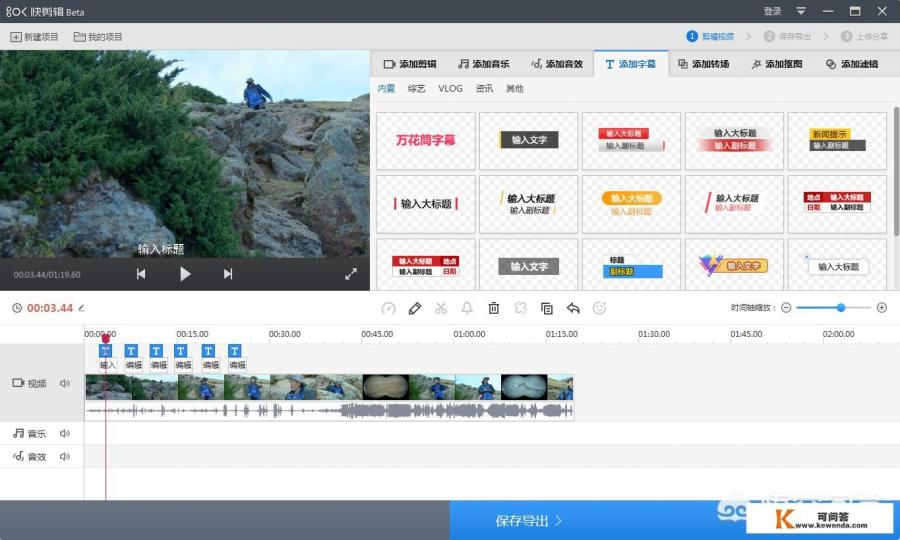Mute the 视频 track speaker
Screen dimensions: 900x540
tap(65, 383)
